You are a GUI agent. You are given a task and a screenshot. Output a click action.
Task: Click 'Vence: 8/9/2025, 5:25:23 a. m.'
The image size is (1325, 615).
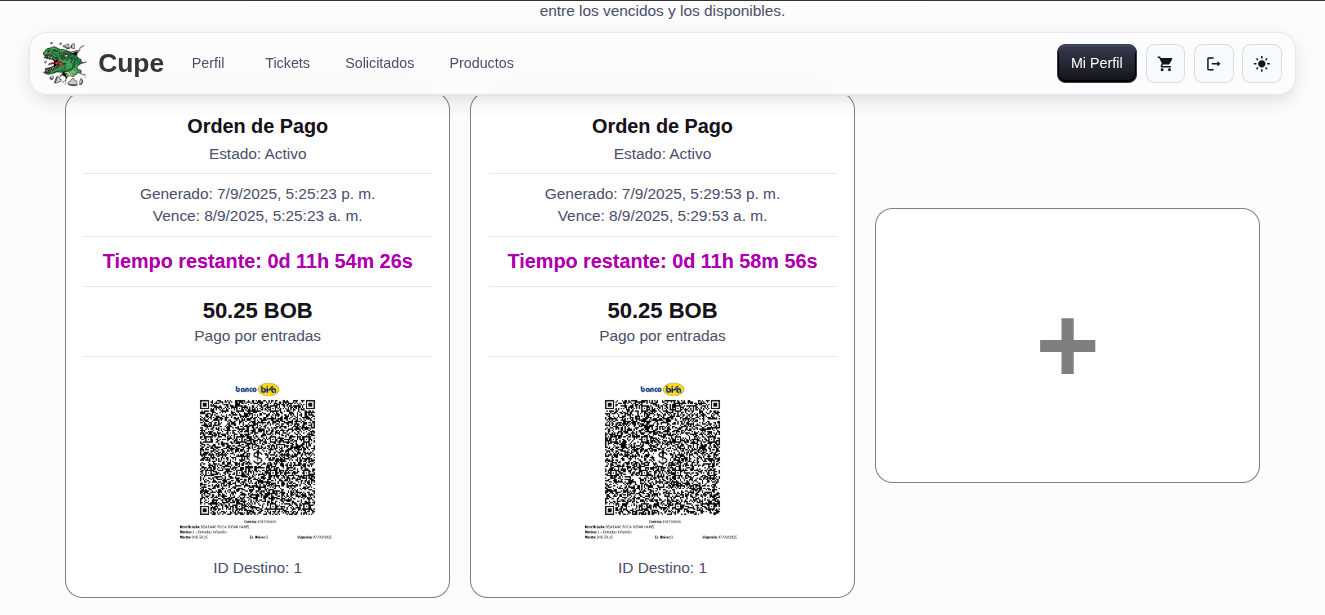[x=258, y=216]
